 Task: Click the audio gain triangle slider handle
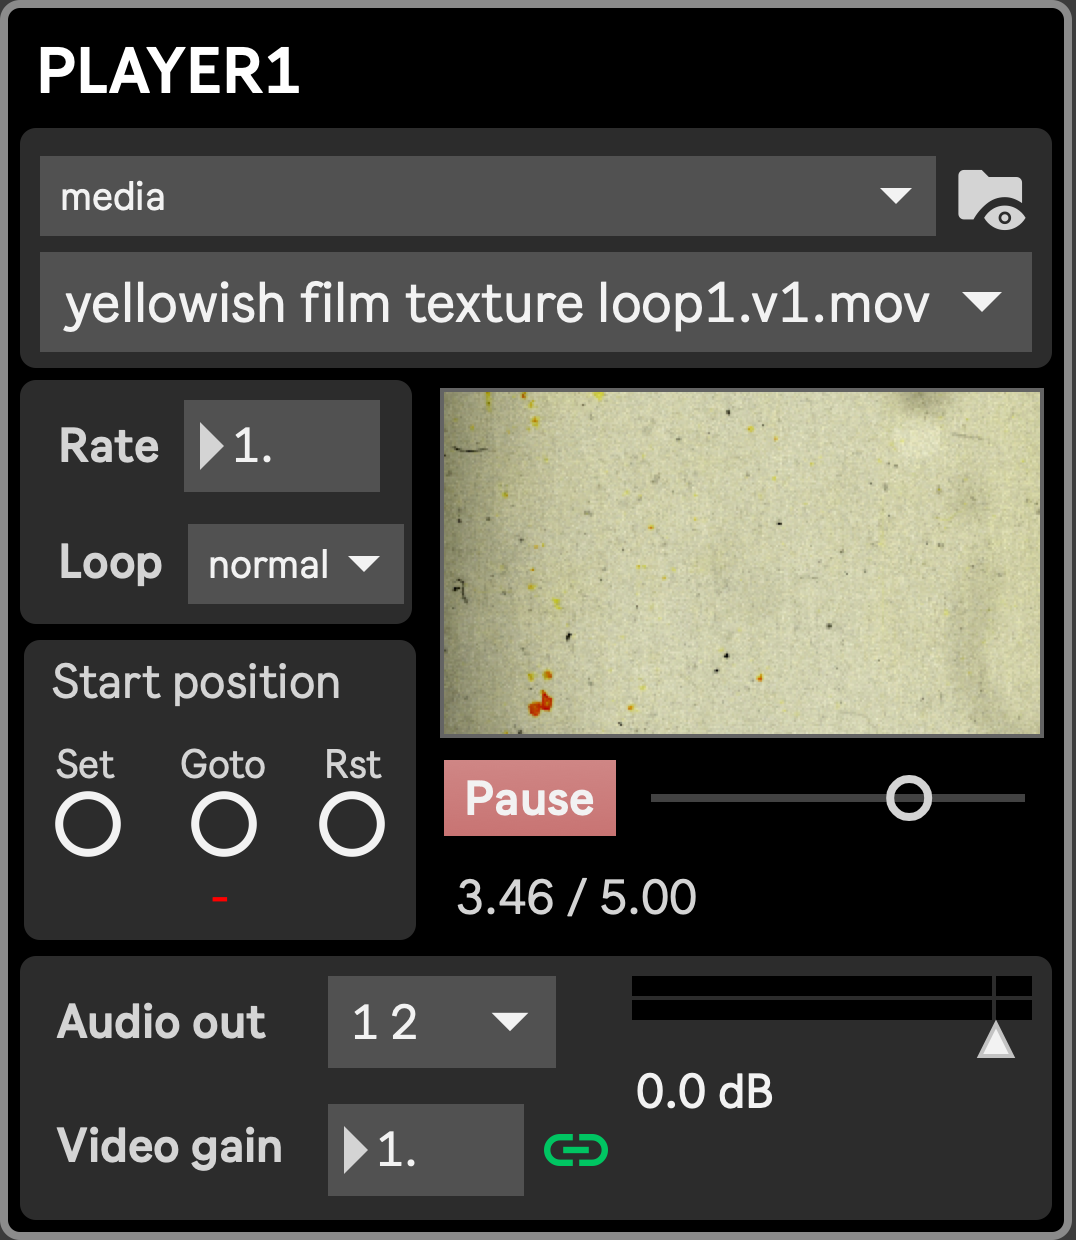coord(996,1040)
